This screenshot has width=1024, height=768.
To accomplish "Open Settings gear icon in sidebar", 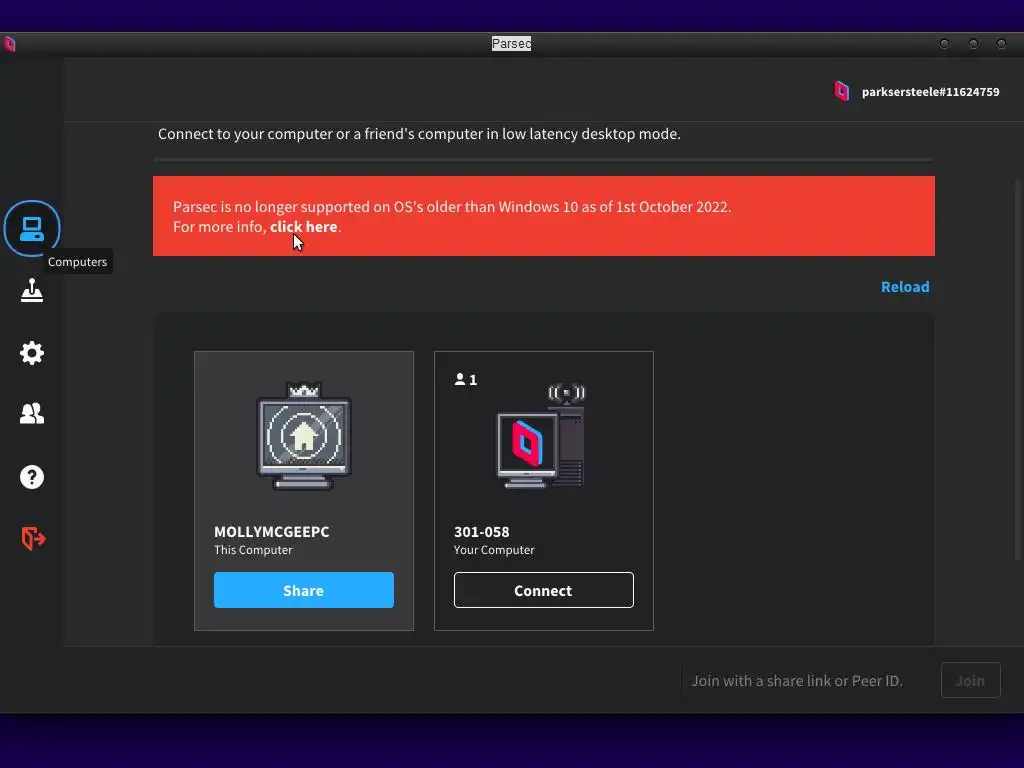I will [31, 353].
